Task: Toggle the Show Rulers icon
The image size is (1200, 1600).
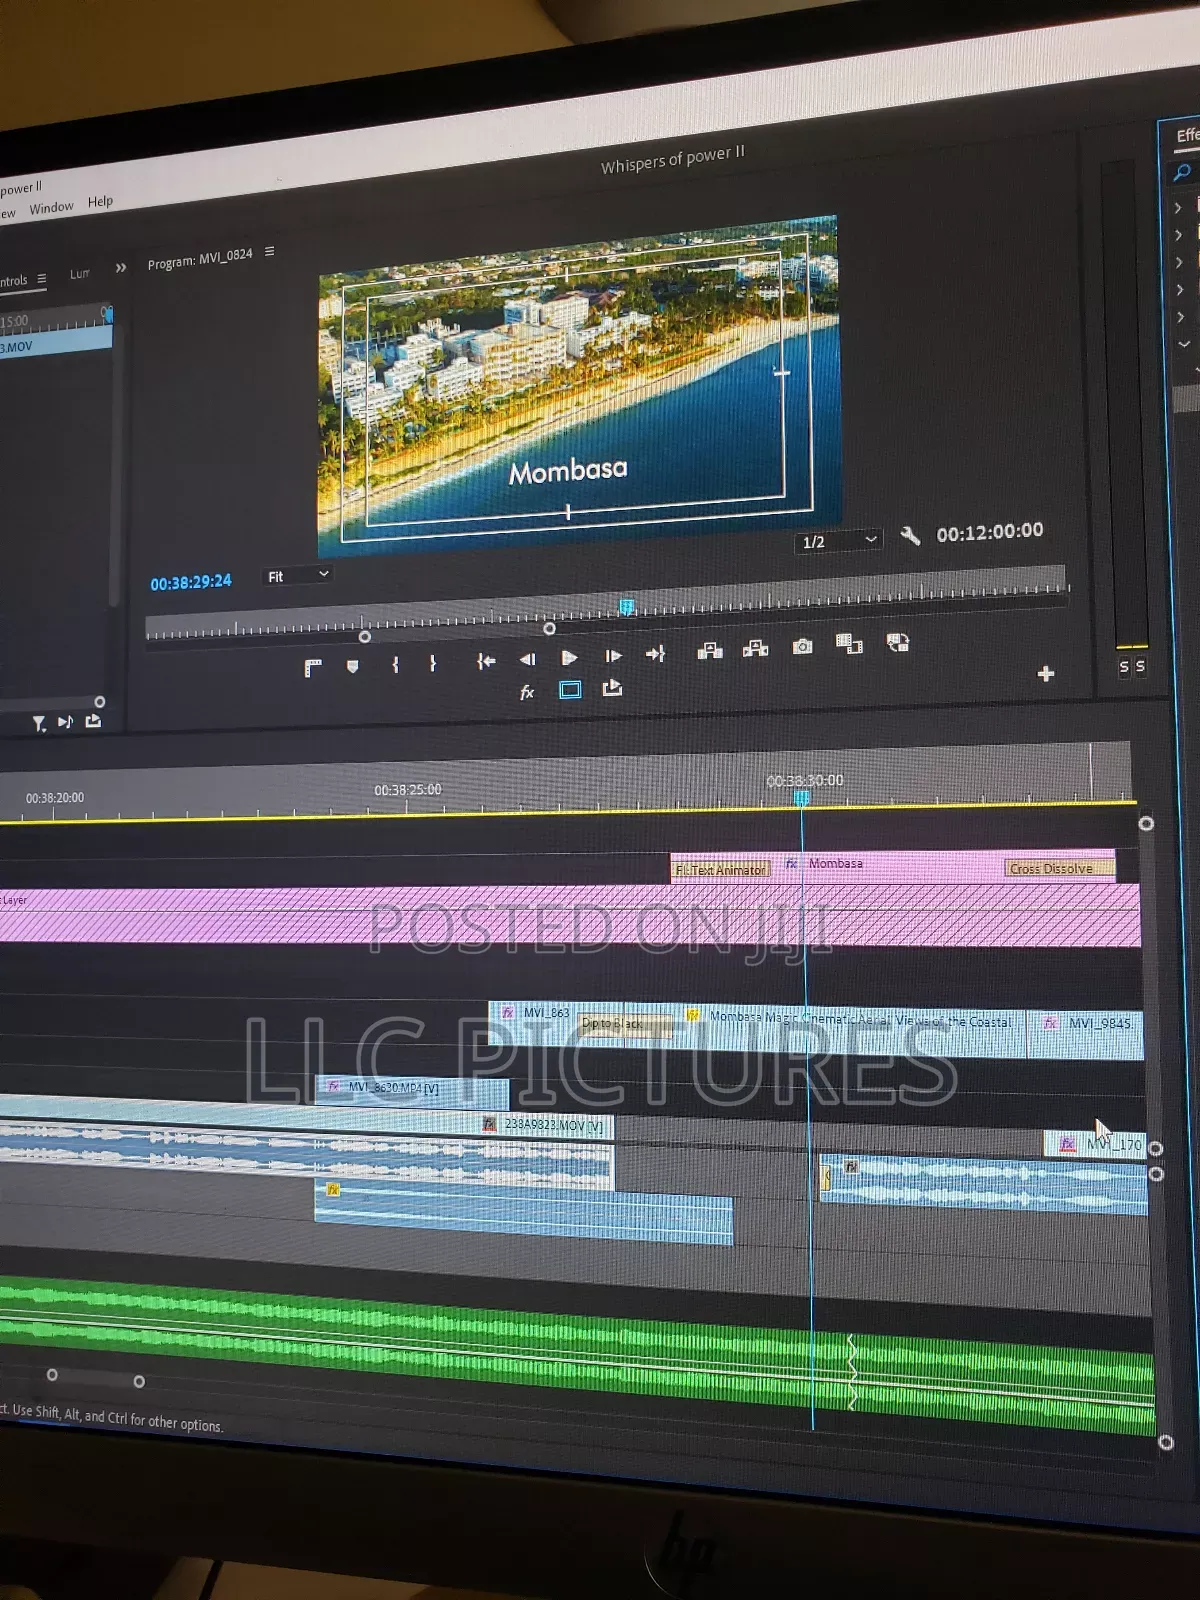Action: 313,668
